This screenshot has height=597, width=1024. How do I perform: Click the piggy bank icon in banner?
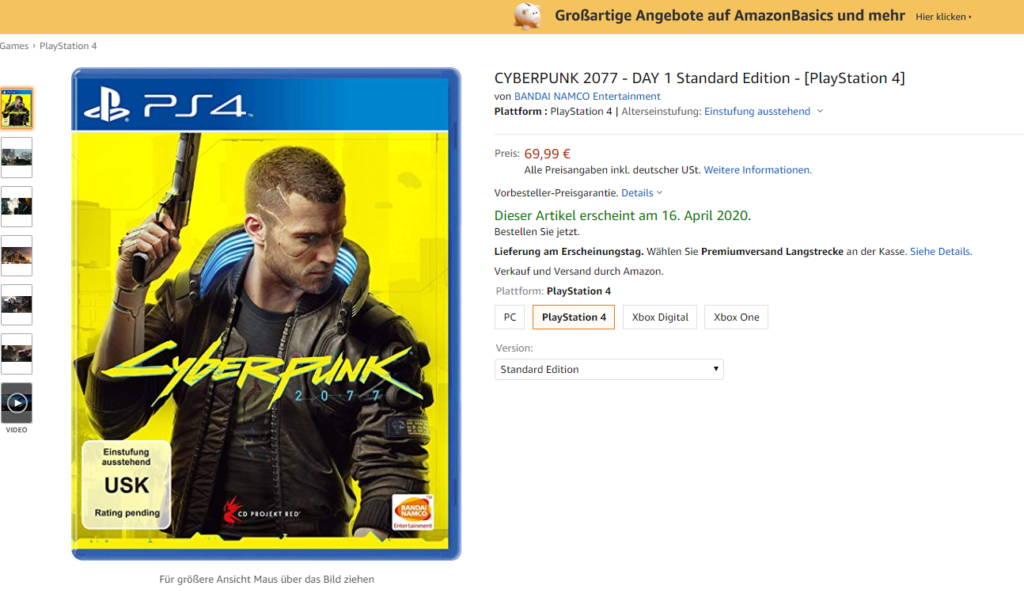tap(527, 16)
